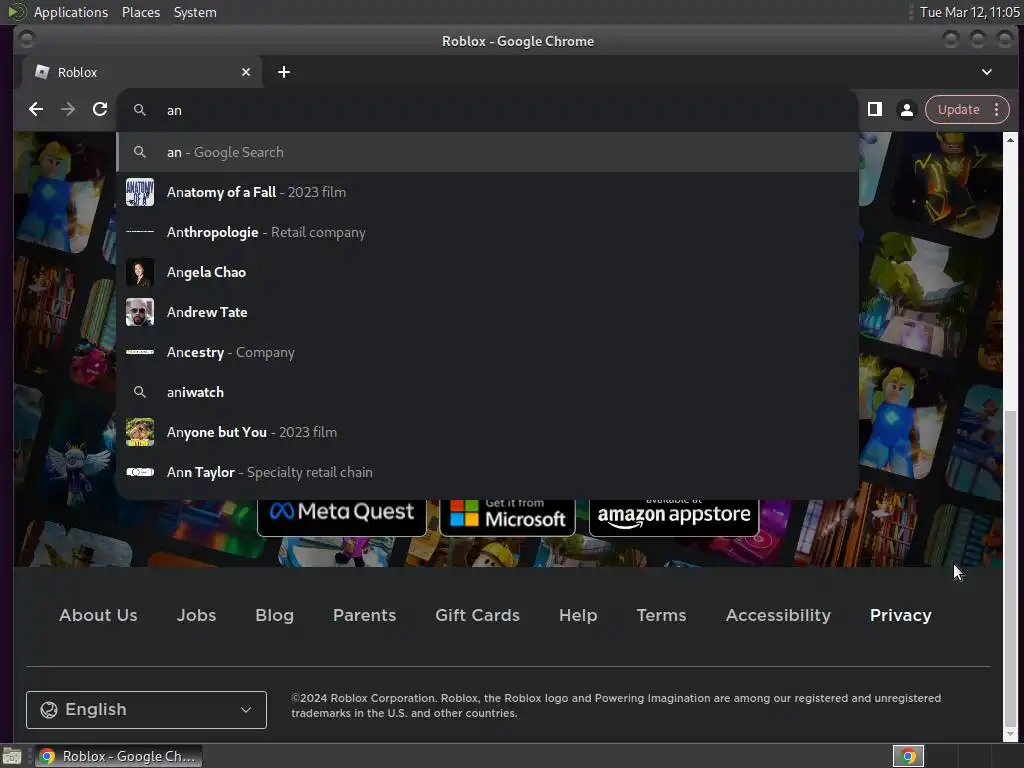Viewport: 1024px width, 768px height.
Task: Open the Privacy footer link
Action: pyautogui.click(x=901, y=615)
